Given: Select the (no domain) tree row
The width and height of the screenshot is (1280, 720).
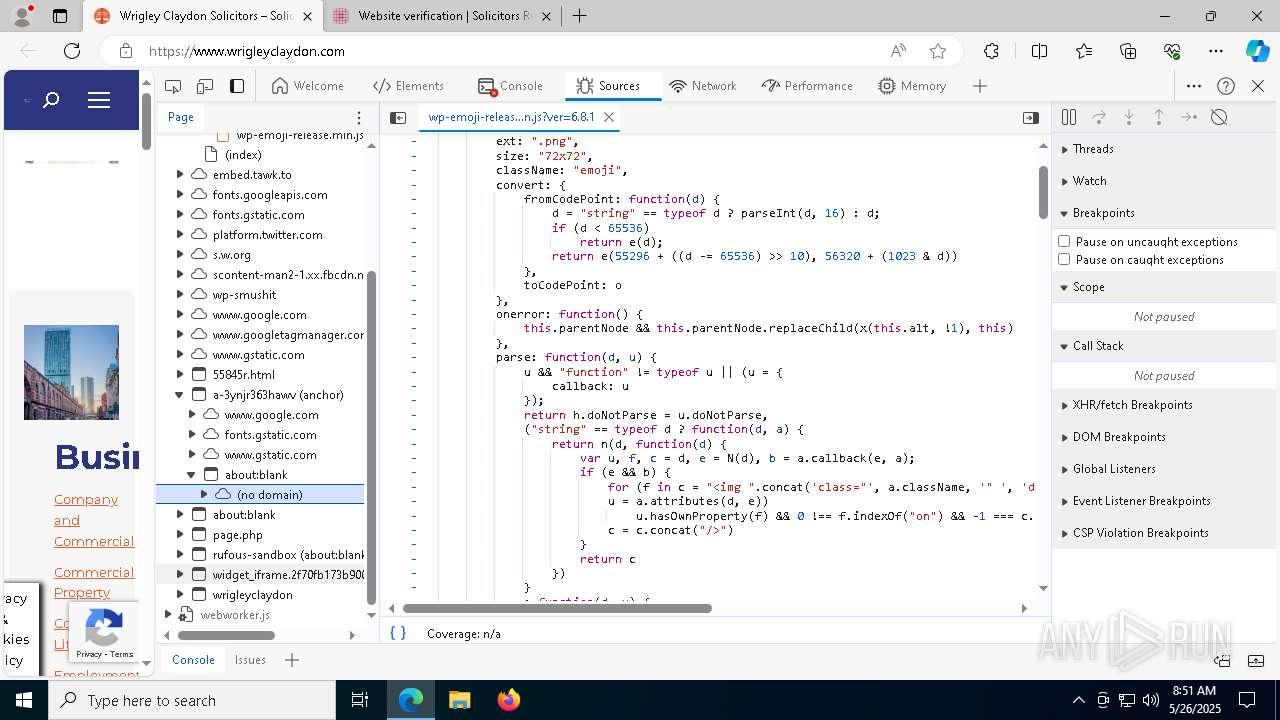Looking at the screenshot, I should pos(260,495).
